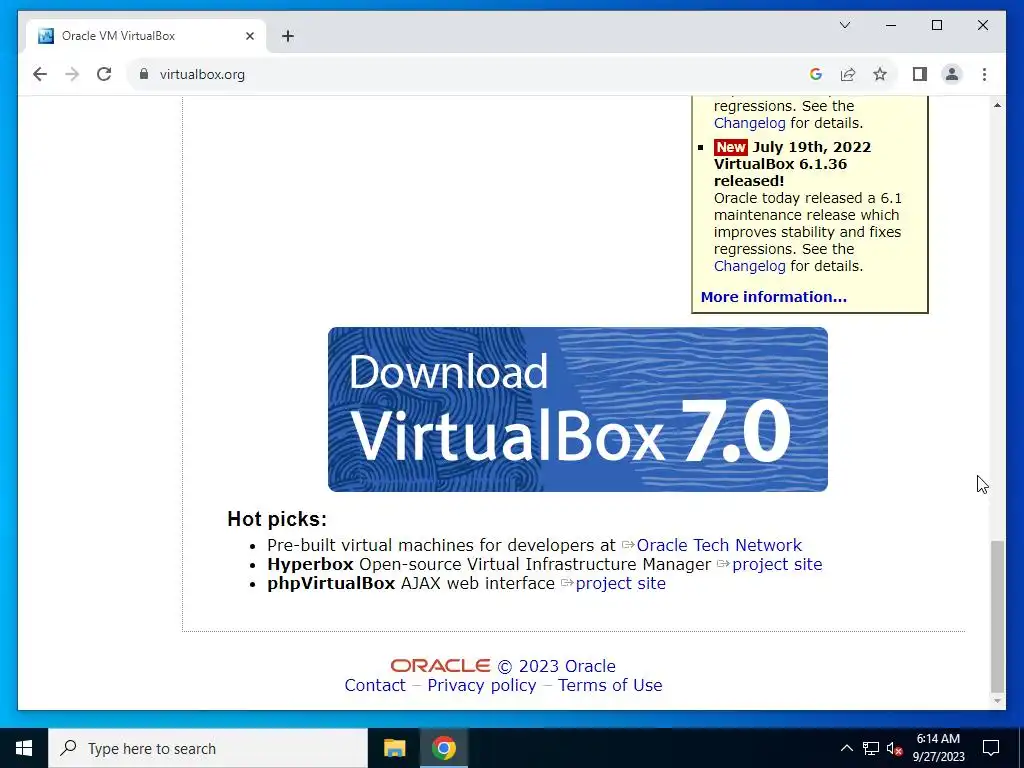Image resolution: width=1024 pixels, height=768 pixels.
Task: Open a new browser tab
Action: tap(288, 36)
